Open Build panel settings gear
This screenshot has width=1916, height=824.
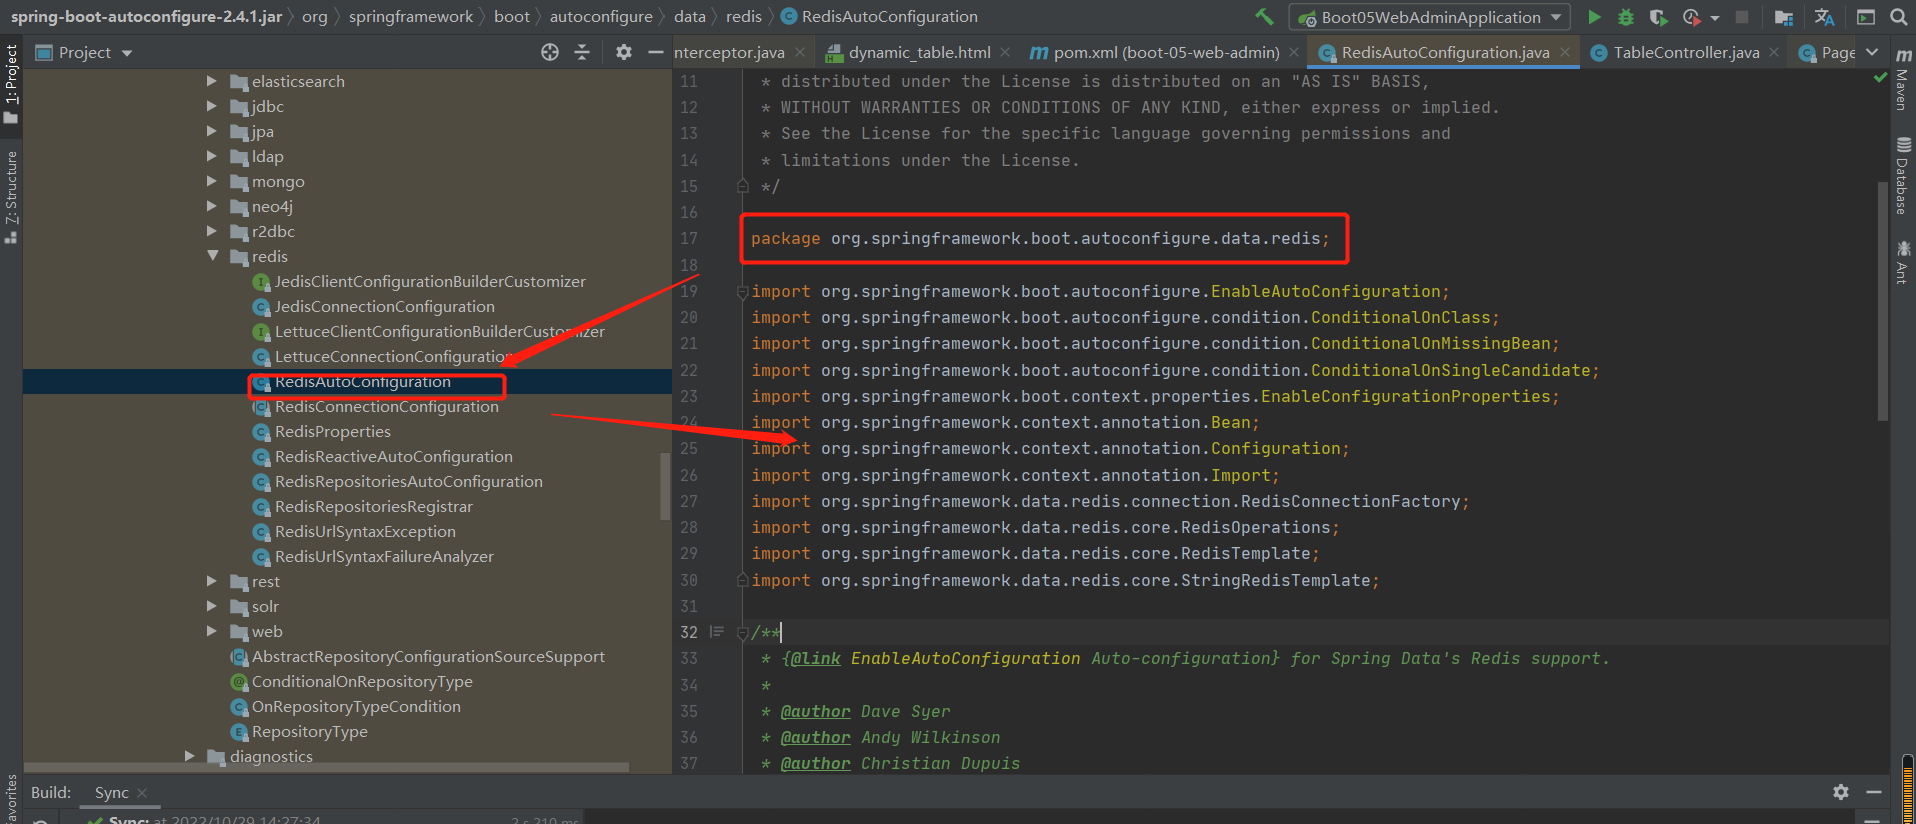coord(1841,791)
